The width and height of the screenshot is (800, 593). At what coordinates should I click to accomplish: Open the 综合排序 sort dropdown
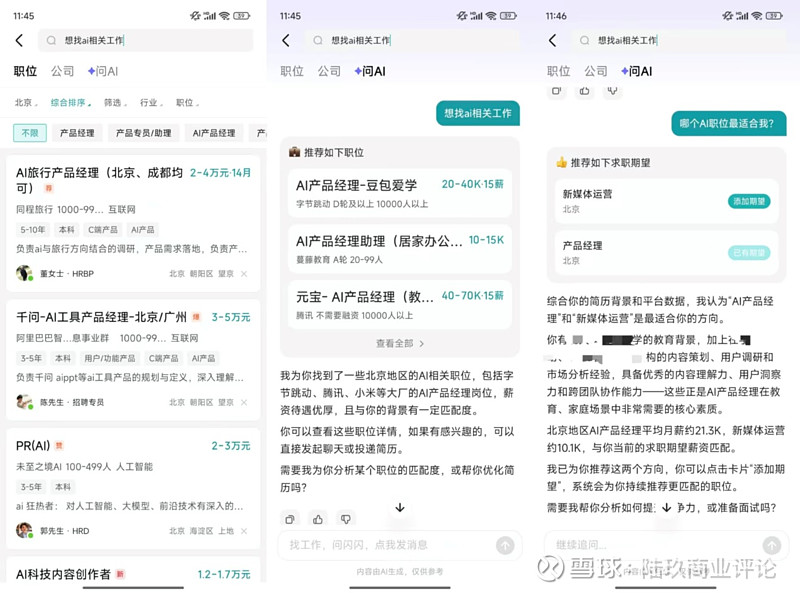70,103
